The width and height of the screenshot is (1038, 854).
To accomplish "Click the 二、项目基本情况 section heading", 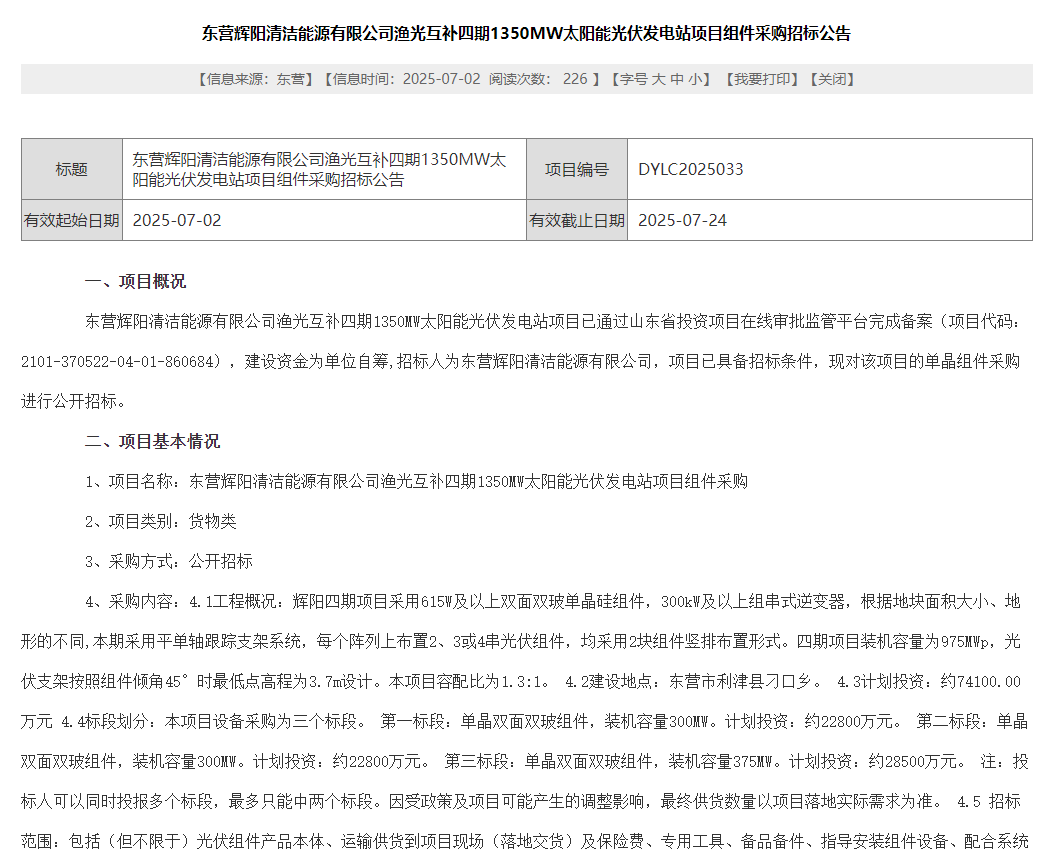I will tap(152, 441).
